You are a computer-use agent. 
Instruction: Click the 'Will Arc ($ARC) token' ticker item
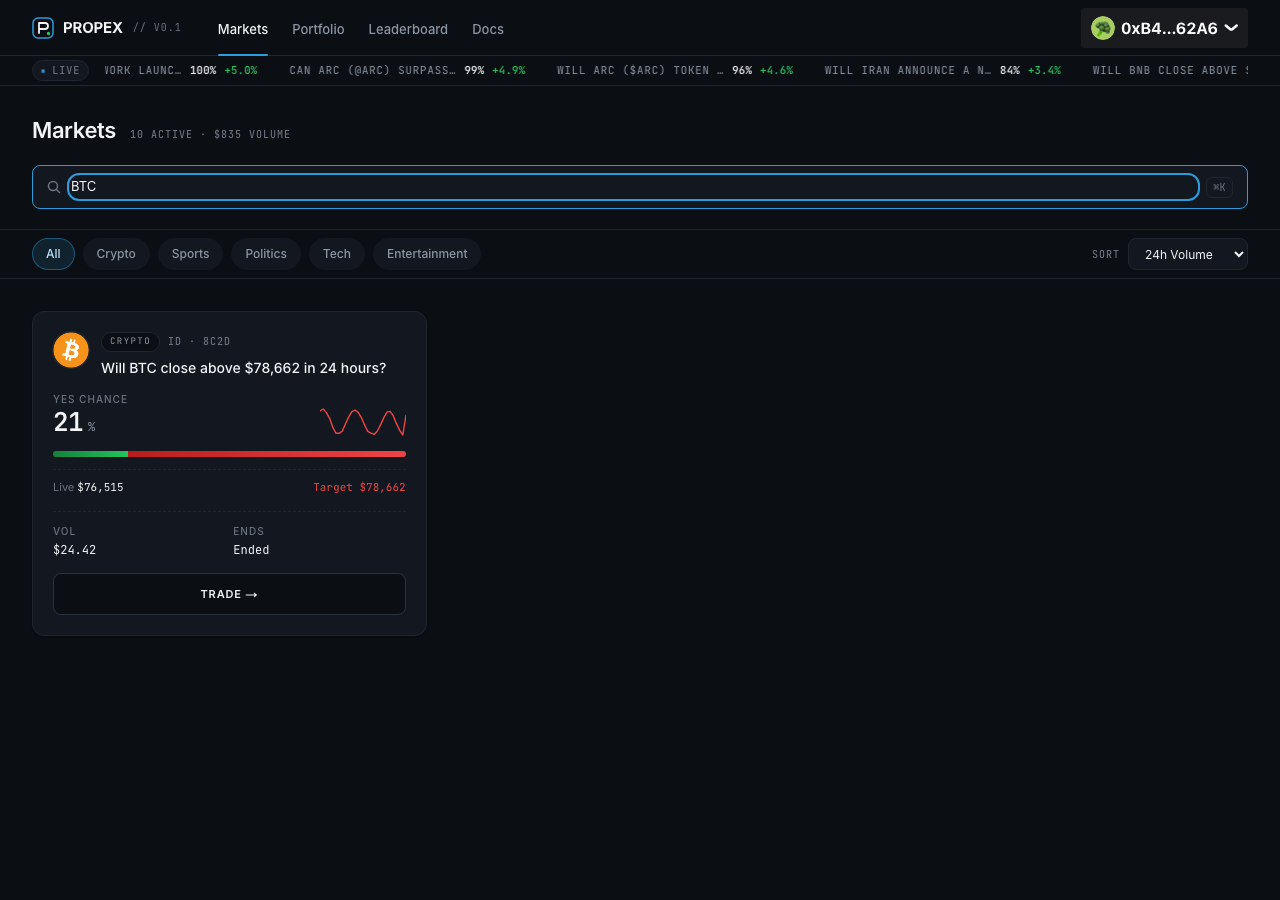pyautogui.click(x=675, y=70)
